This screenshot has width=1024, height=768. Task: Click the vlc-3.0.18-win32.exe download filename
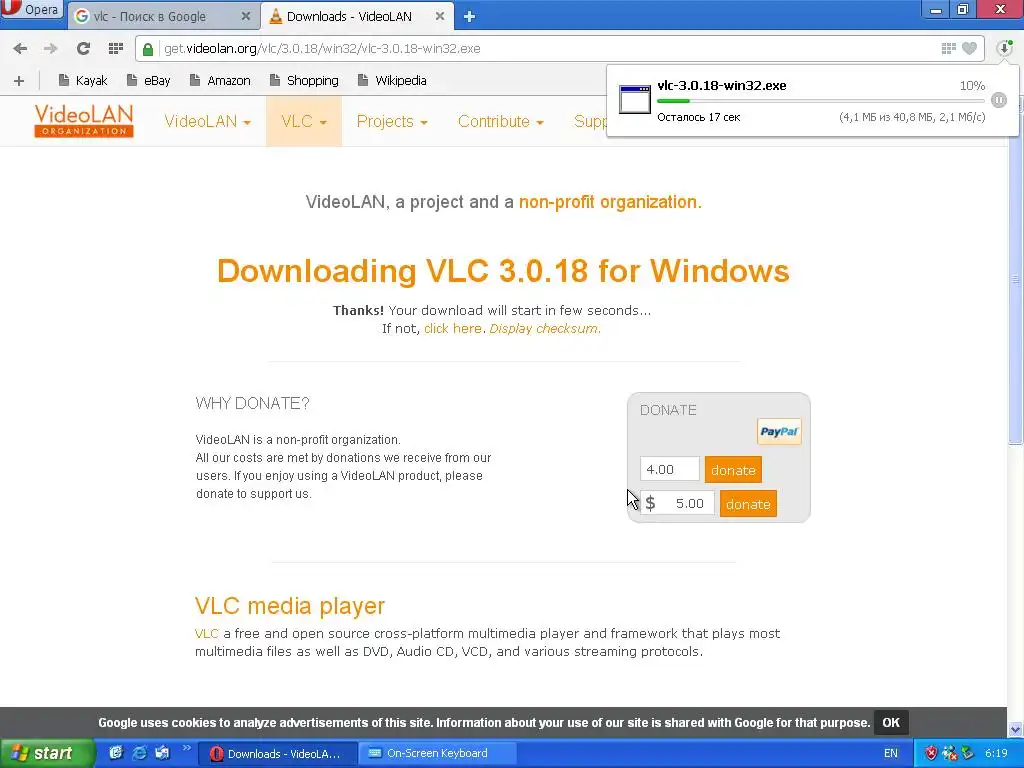tap(722, 86)
